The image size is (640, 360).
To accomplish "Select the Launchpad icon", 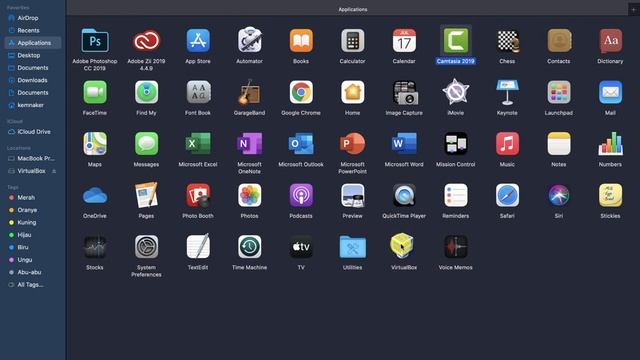I will pyautogui.click(x=559, y=92).
